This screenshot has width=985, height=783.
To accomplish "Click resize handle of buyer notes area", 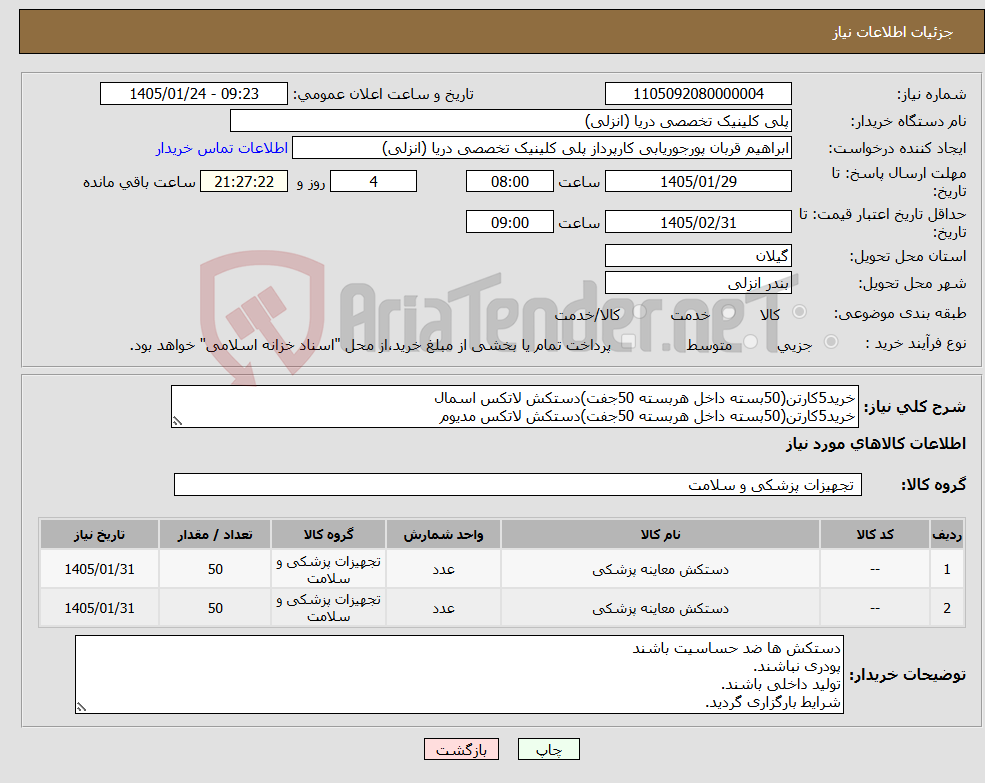I will point(81,707).
